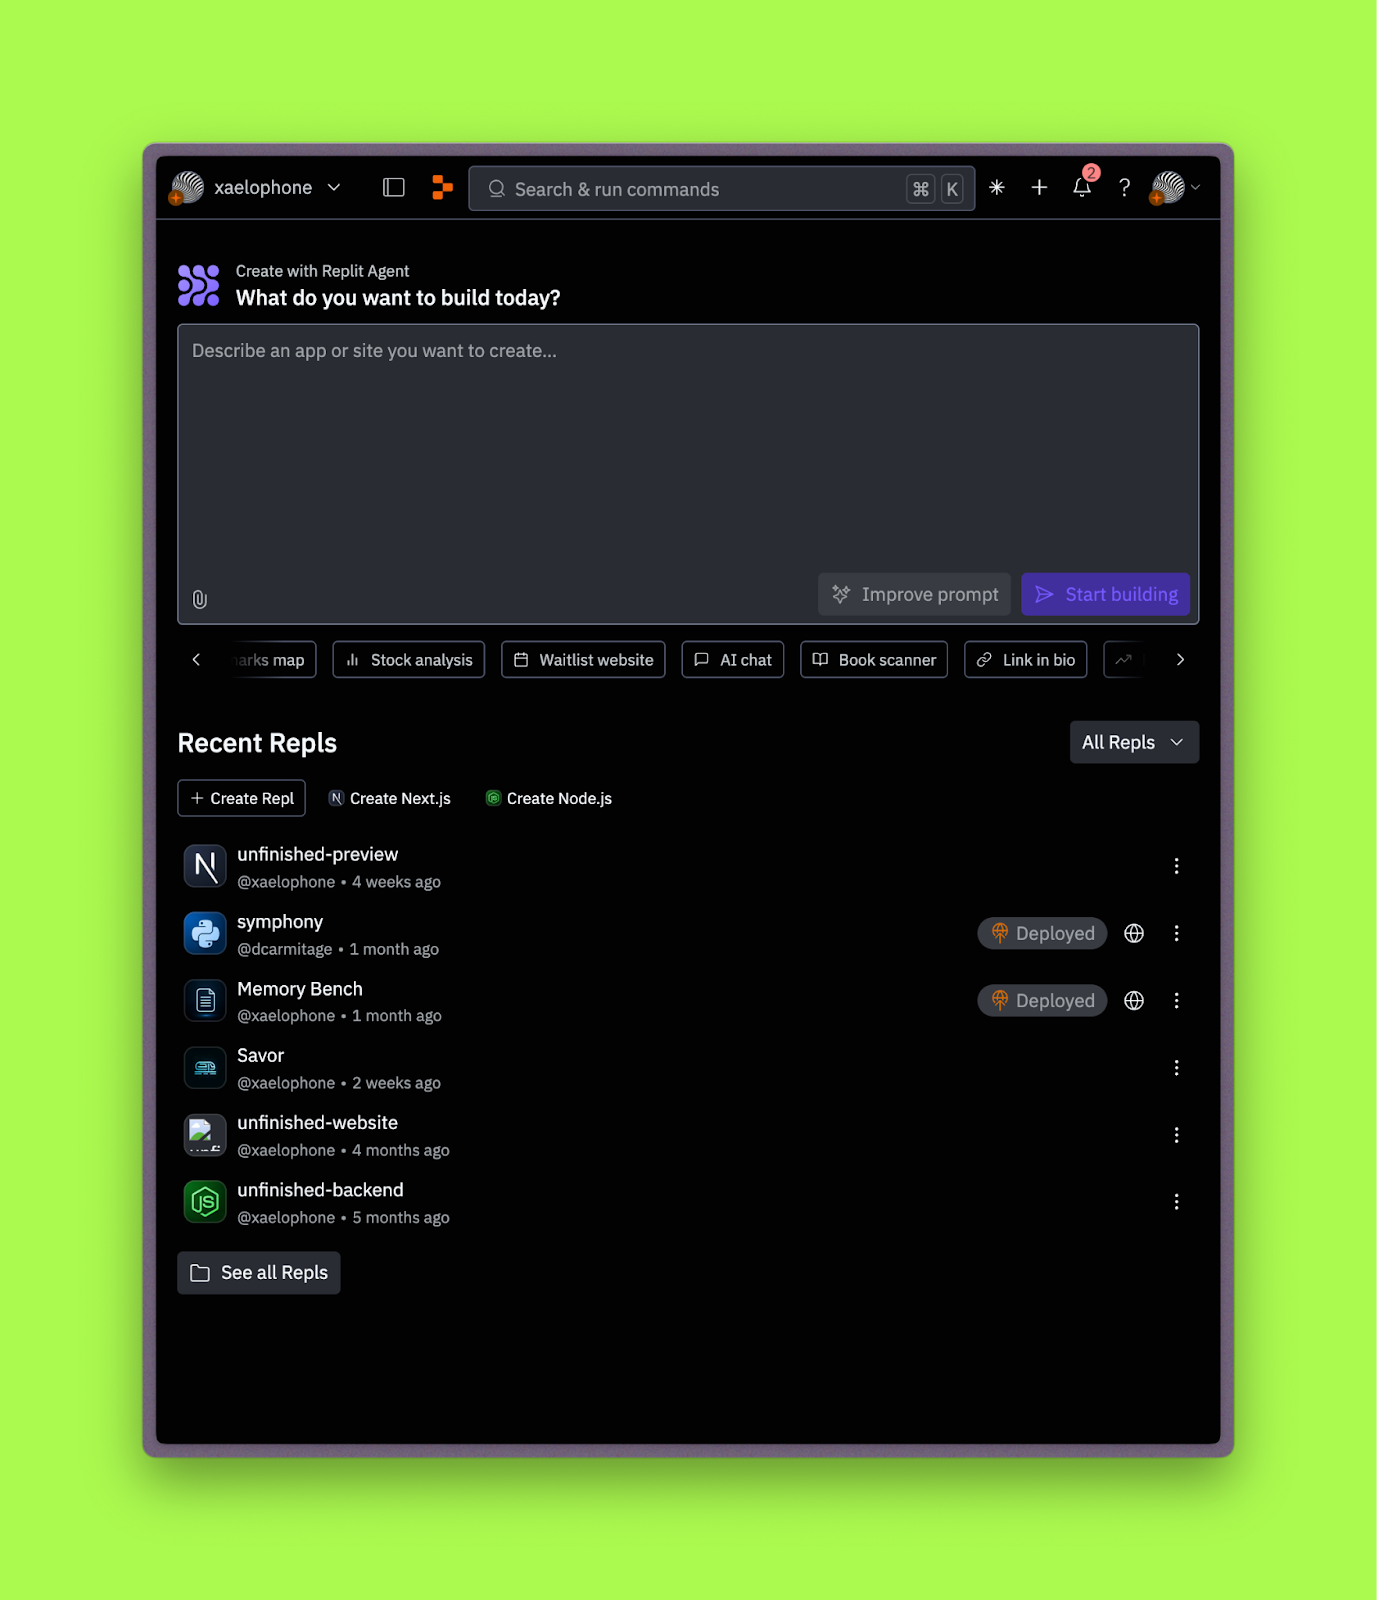
Task: Open the more options menu for unfinished-preview
Action: [x=1176, y=866]
